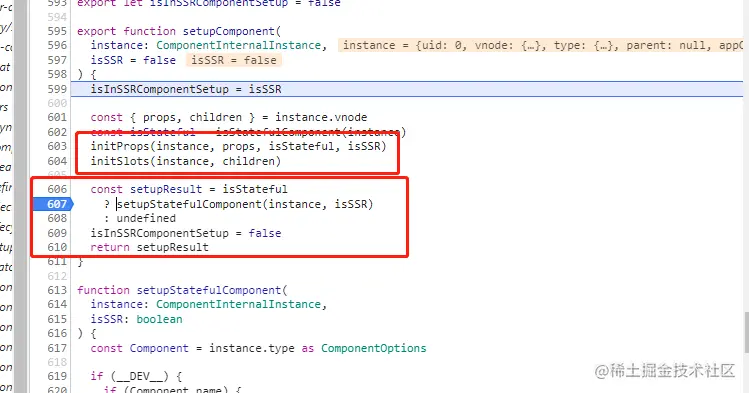Set a breakpoint on line number 599
Image resolution: width=749 pixels, height=393 pixels.
57,89
